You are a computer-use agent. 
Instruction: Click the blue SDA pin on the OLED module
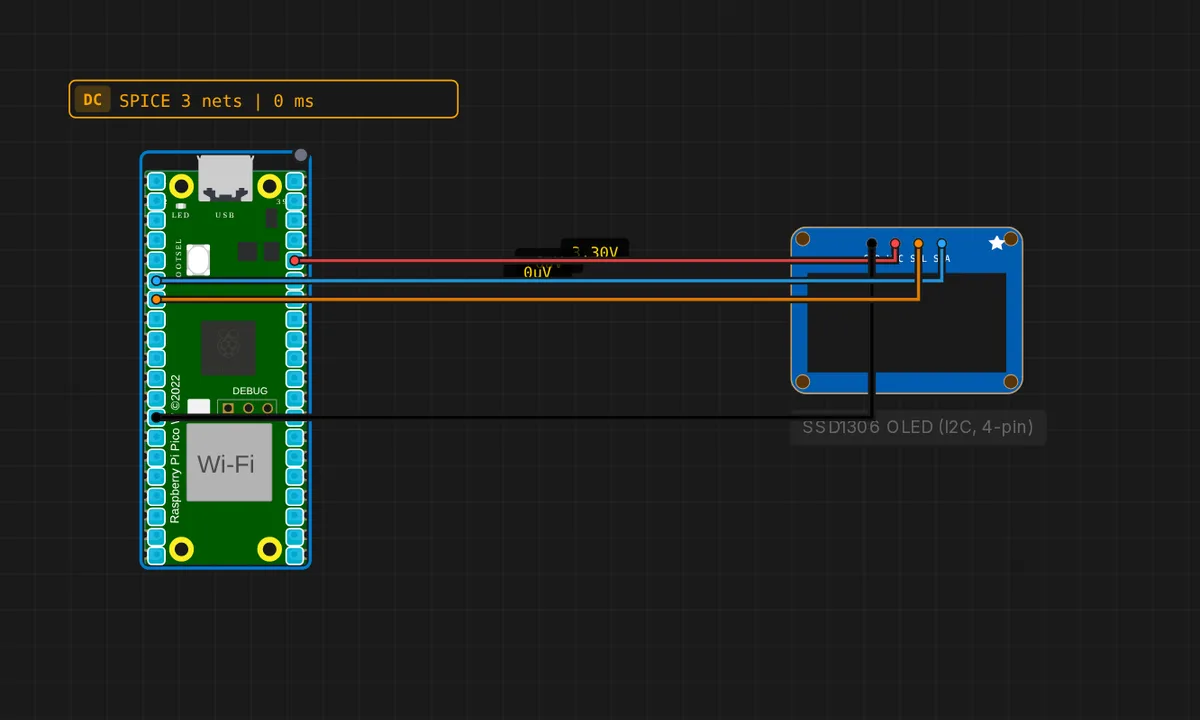coord(941,243)
